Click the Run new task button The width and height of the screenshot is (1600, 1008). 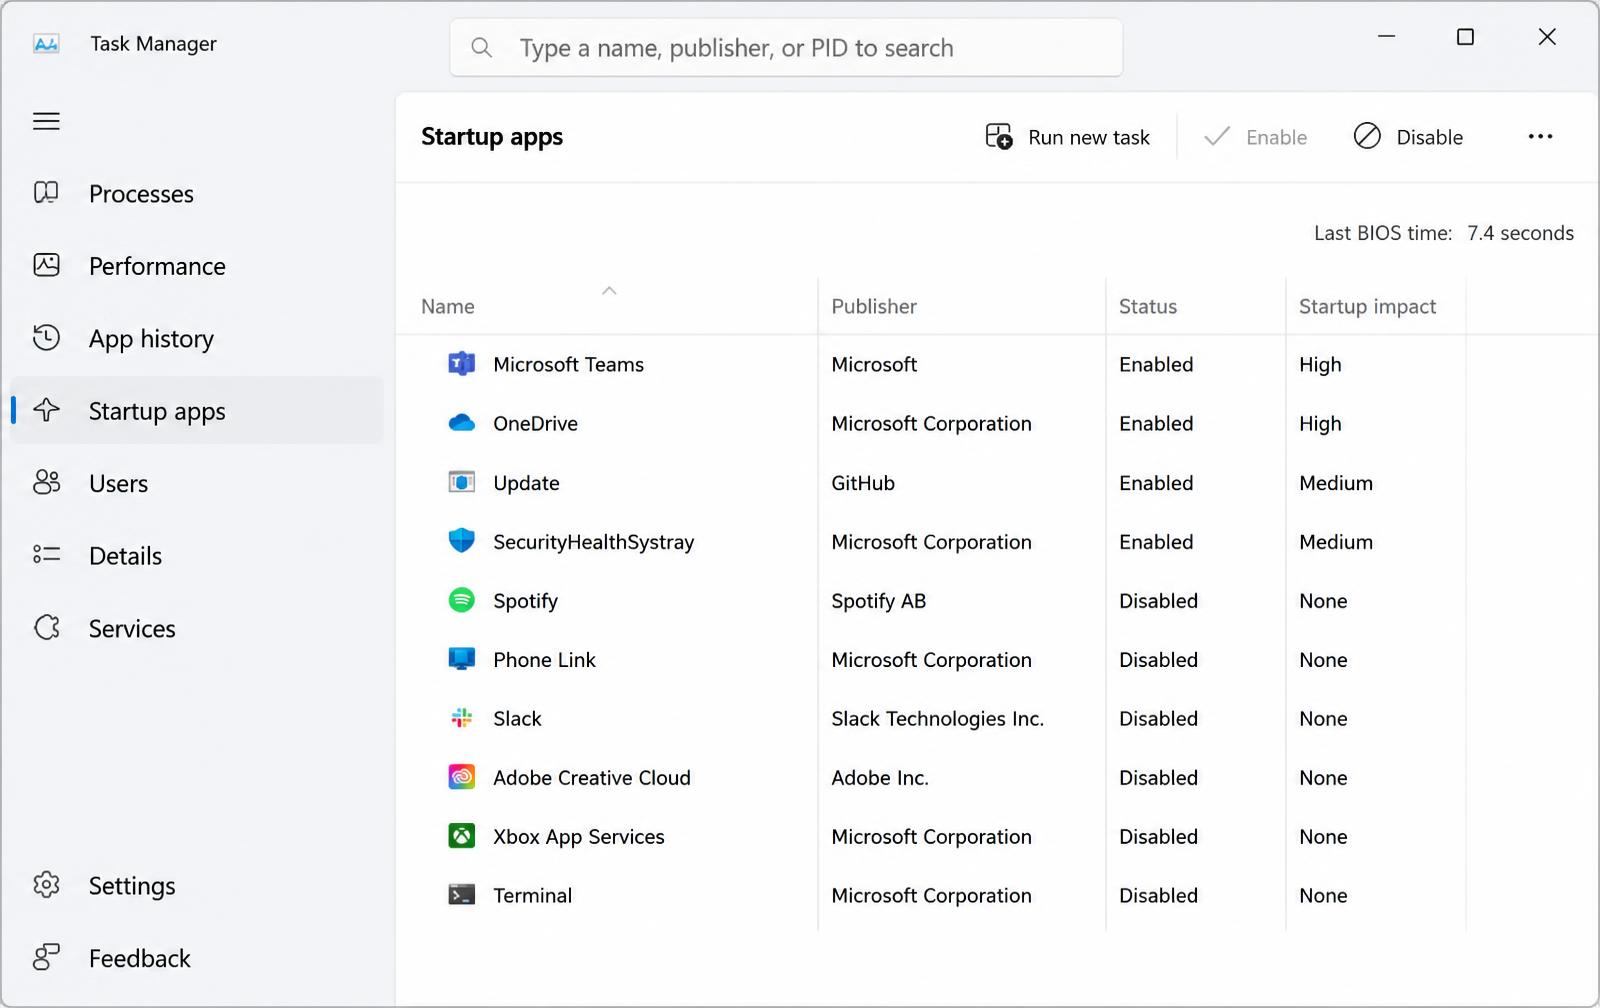[x=1068, y=137]
